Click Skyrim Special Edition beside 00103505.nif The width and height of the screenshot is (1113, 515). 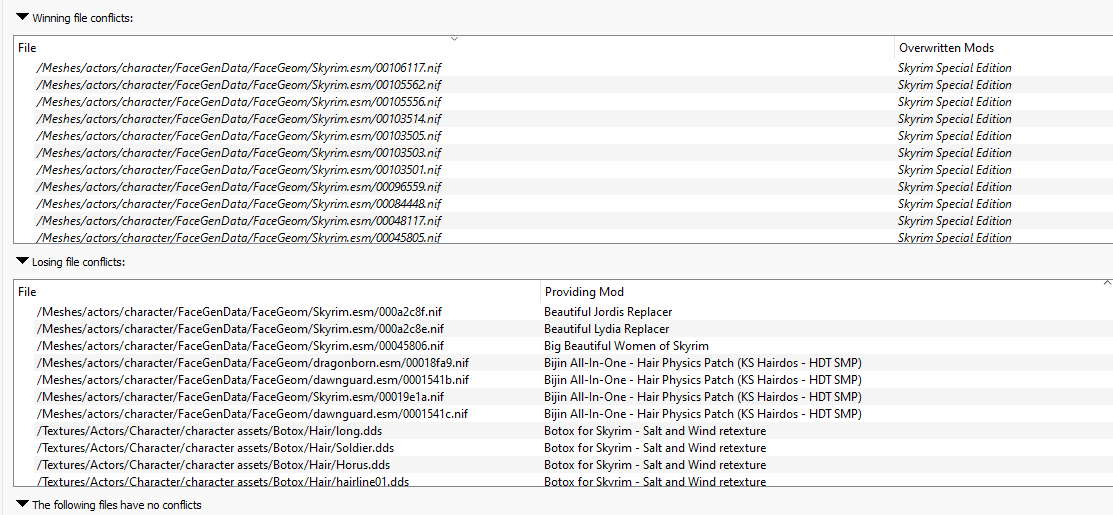click(955, 136)
